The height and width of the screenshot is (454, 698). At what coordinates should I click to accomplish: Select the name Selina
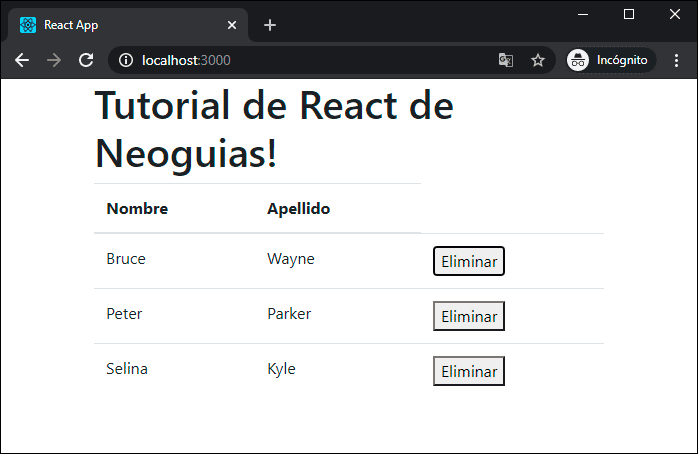pyautogui.click(x=127, y=369)
